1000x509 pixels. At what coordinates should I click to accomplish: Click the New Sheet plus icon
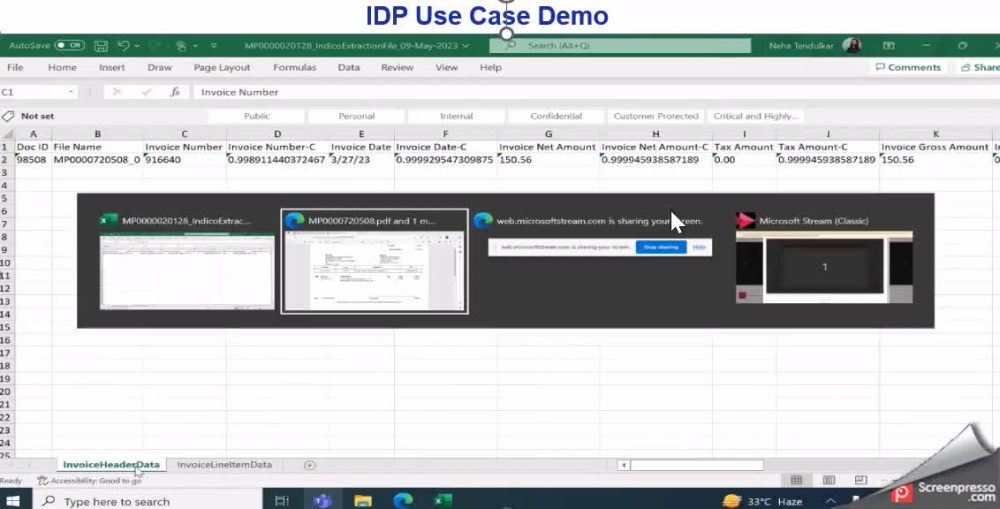click(x=309, y=465)
